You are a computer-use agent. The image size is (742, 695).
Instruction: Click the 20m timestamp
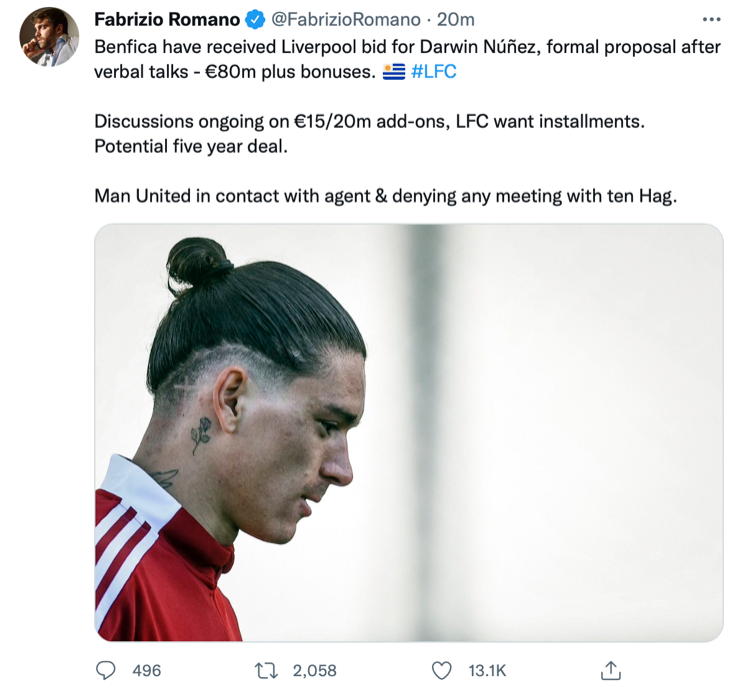(x=456, y=19)
